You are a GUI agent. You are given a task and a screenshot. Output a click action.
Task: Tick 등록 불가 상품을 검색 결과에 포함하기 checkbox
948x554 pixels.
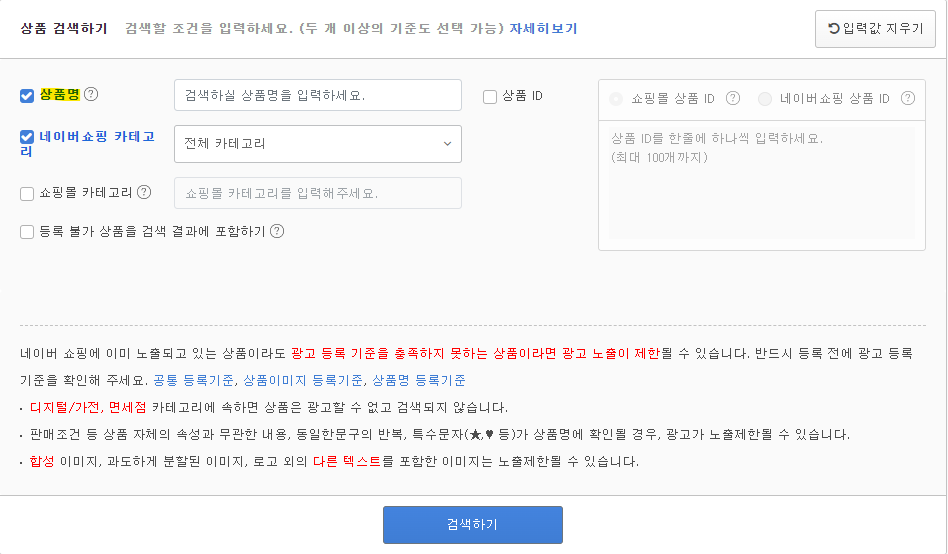tap(27, 232)
